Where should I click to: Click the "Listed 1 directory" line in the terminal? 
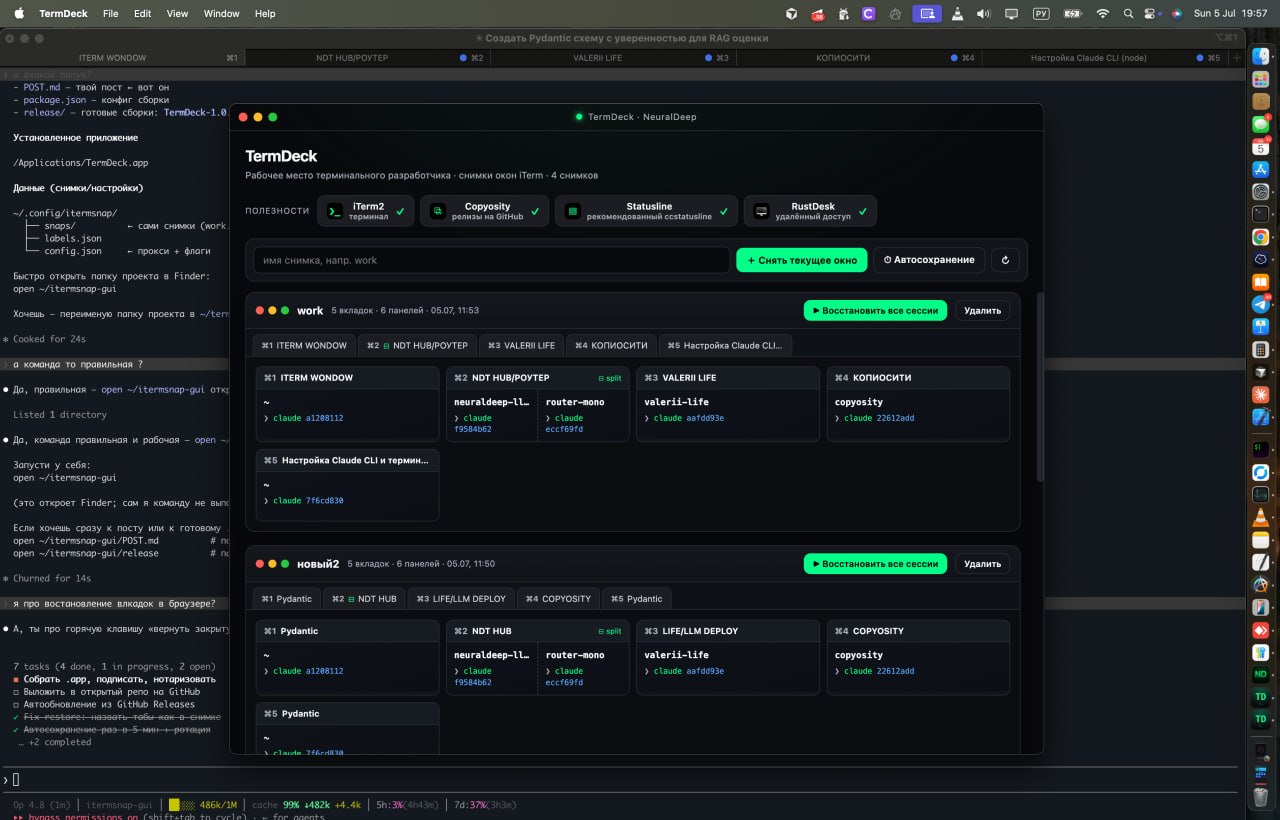coord(60,414)
